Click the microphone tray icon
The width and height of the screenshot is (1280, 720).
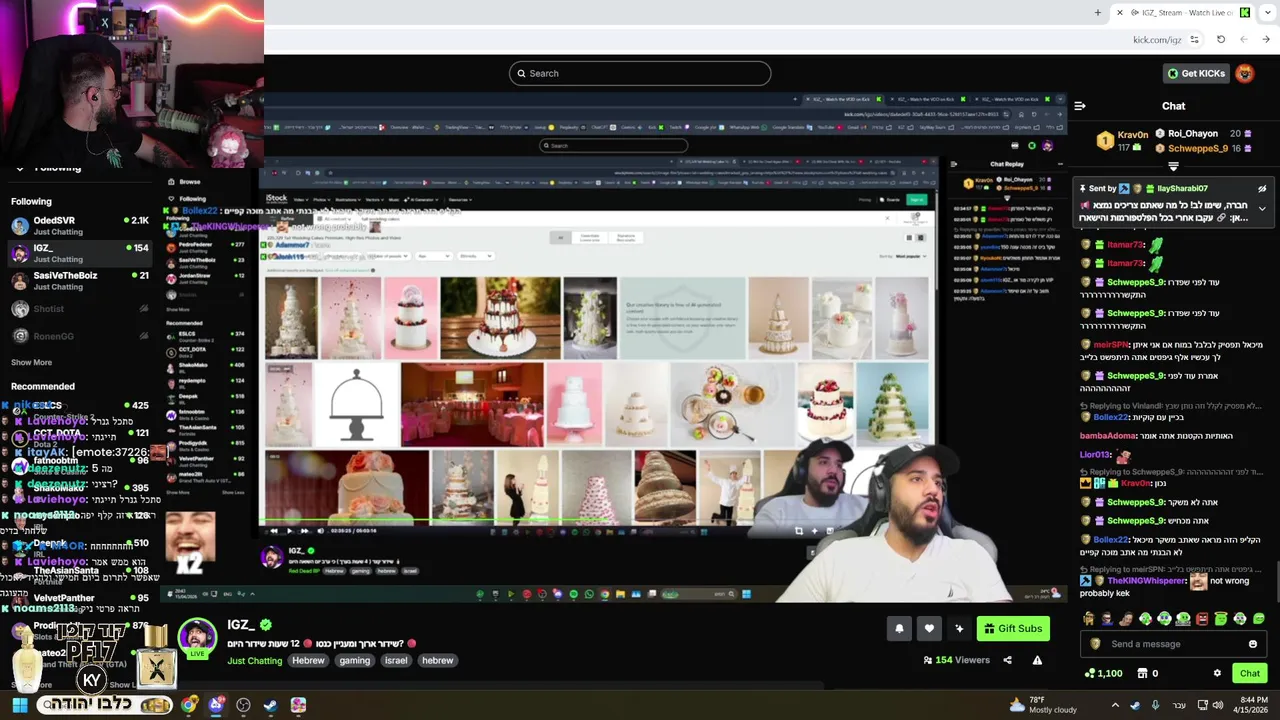(1155, 705)
